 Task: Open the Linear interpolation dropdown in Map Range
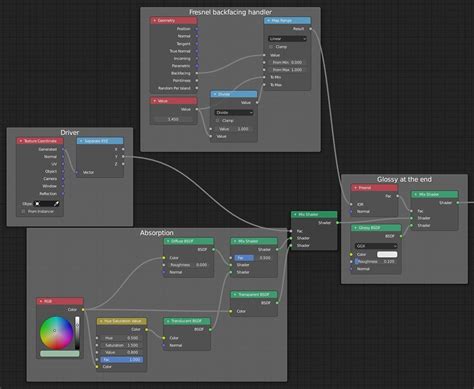[x=287, y=39]
